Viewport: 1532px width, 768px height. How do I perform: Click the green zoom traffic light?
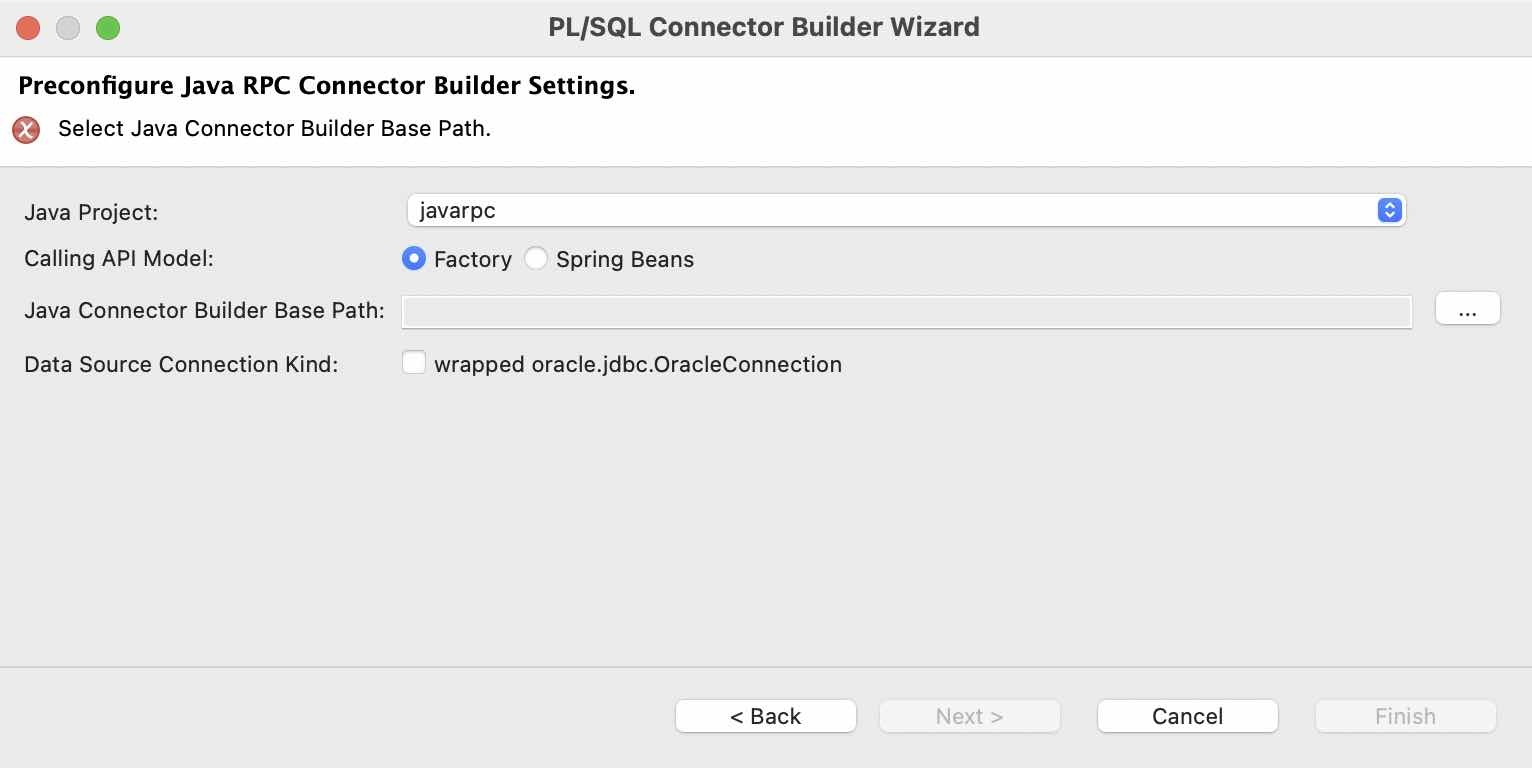(108, 28)
